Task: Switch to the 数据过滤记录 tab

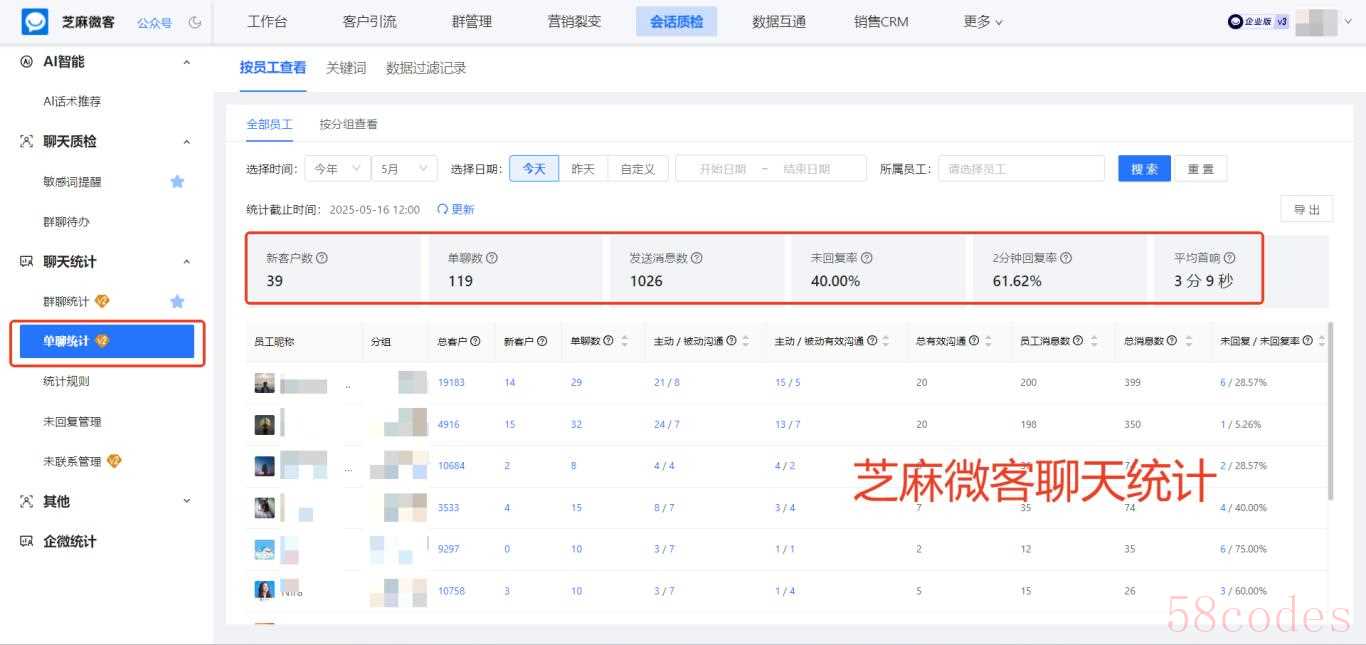Action: coord(426,68)
